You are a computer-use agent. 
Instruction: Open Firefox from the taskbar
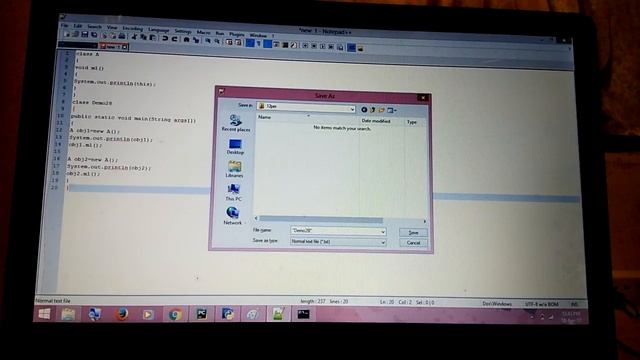pos(121,314)
